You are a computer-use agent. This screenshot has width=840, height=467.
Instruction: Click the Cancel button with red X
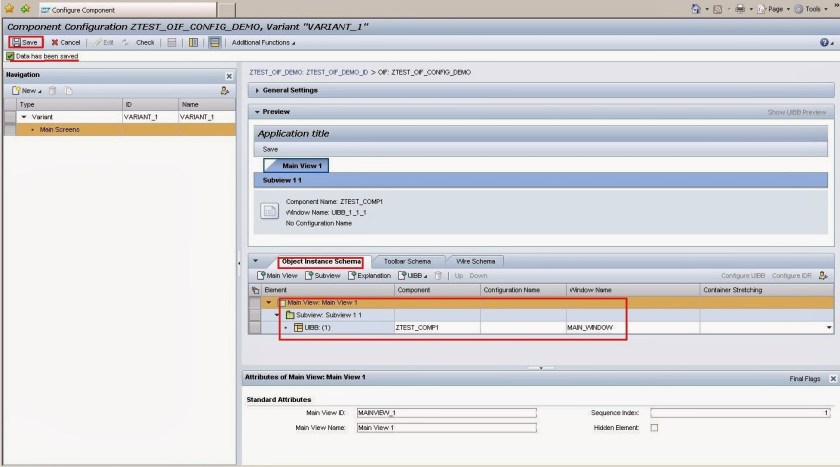pos(66,43)
